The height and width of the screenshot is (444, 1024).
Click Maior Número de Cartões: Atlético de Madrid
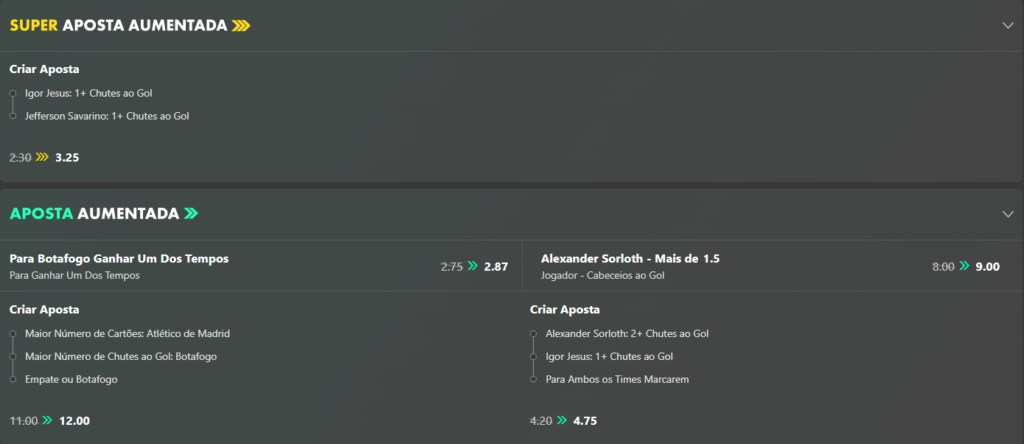(127, 334)
